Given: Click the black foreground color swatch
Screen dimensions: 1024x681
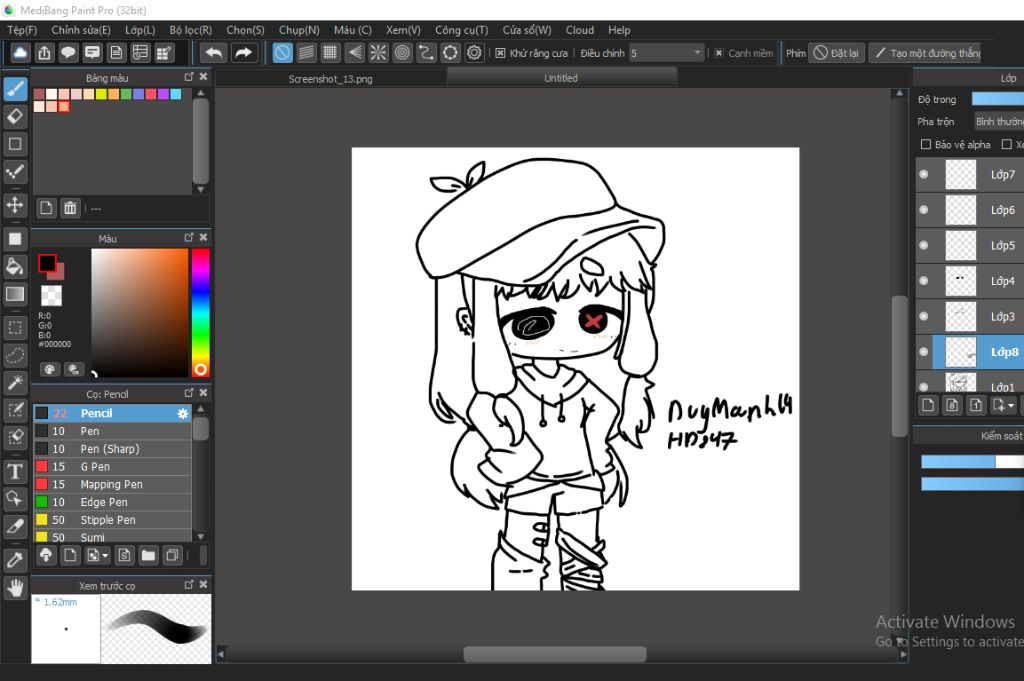Looking at the screenshot, I should point(46,263).
